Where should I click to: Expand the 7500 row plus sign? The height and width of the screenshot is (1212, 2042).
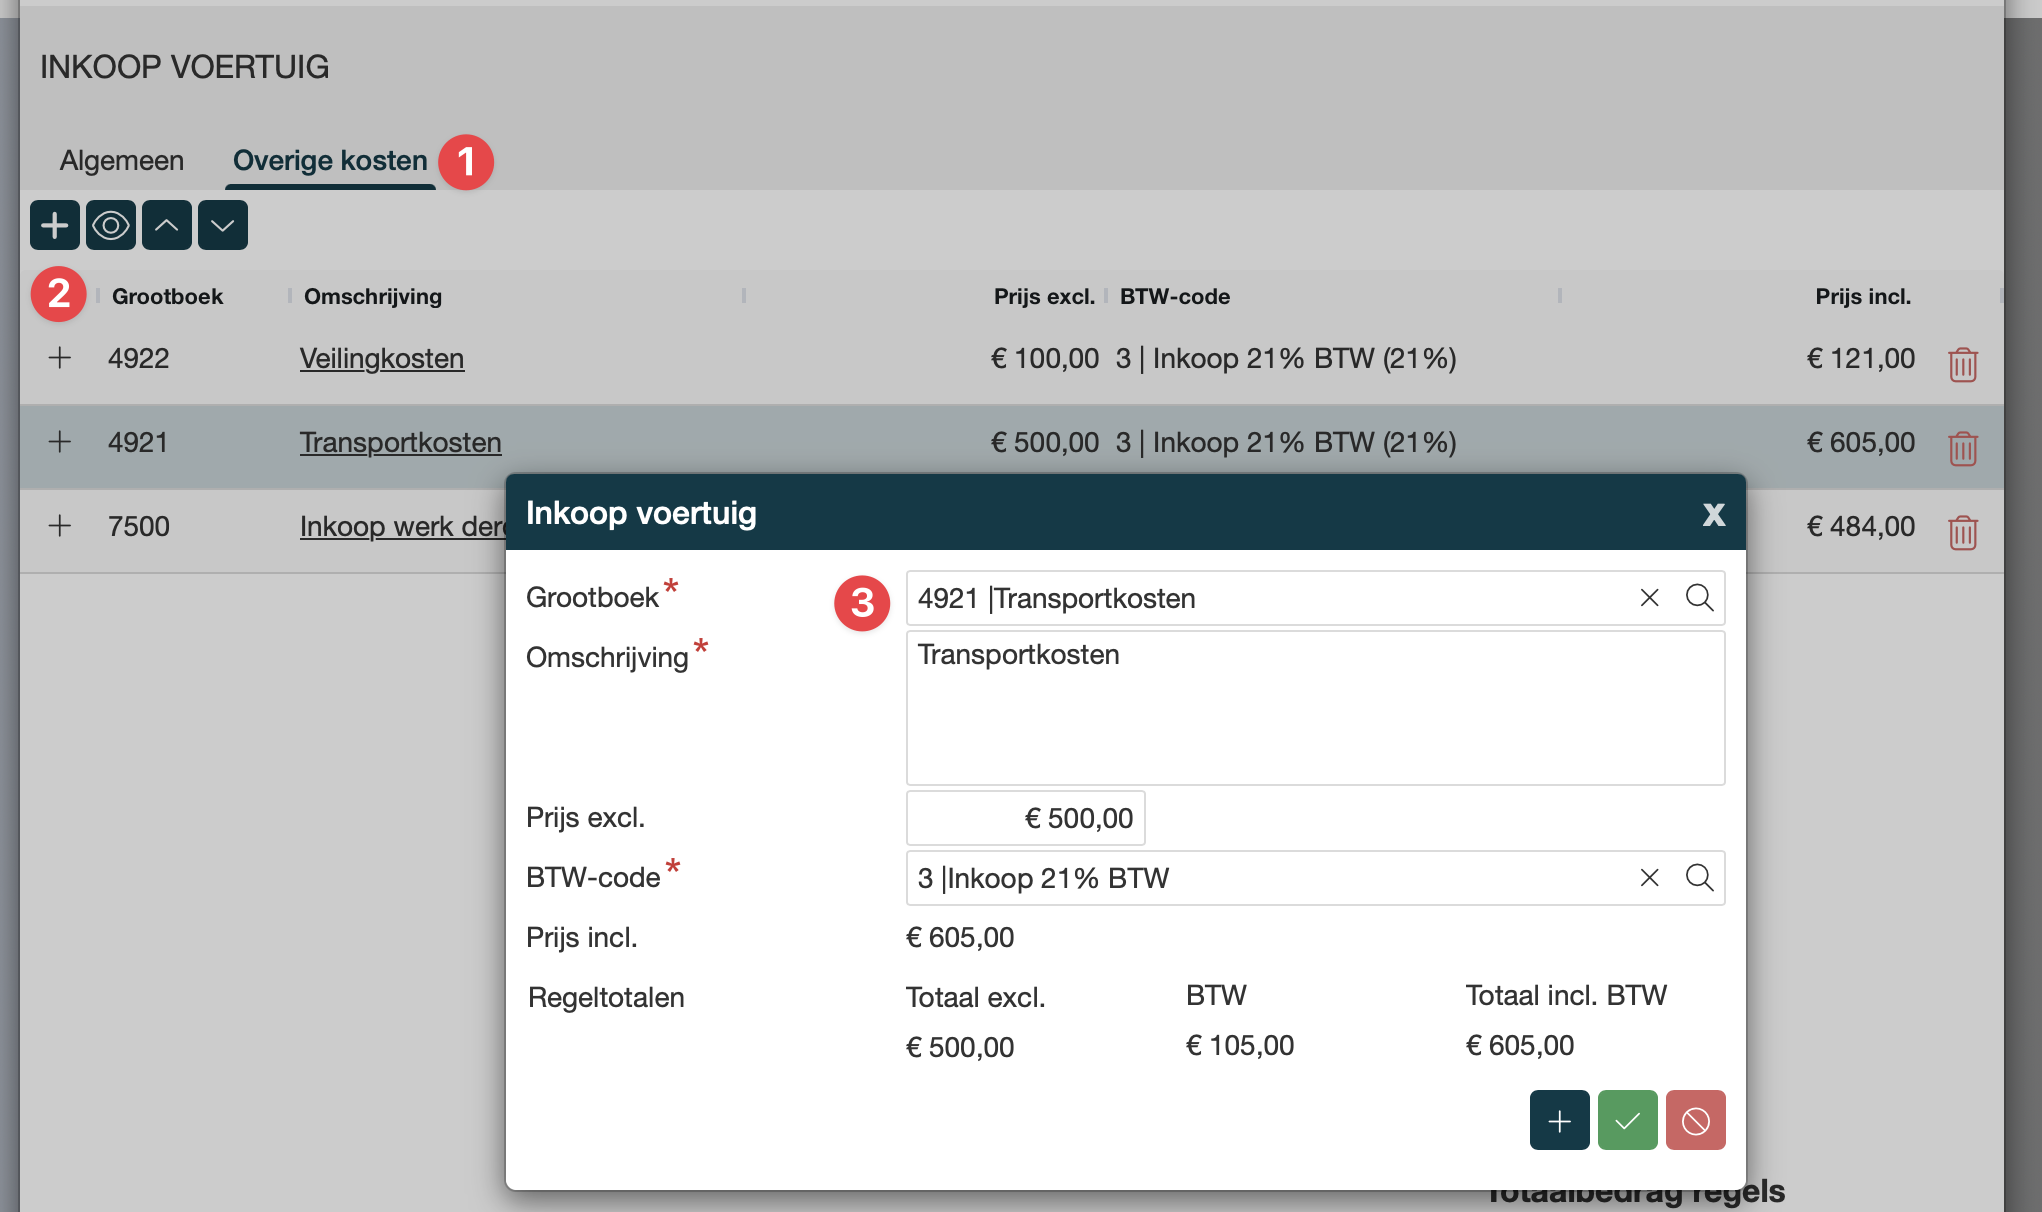coord(60,526)
